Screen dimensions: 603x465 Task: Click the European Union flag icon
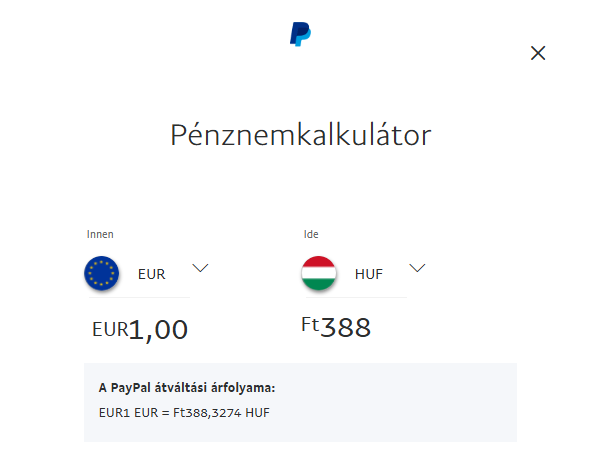click(x=102, y=273)
